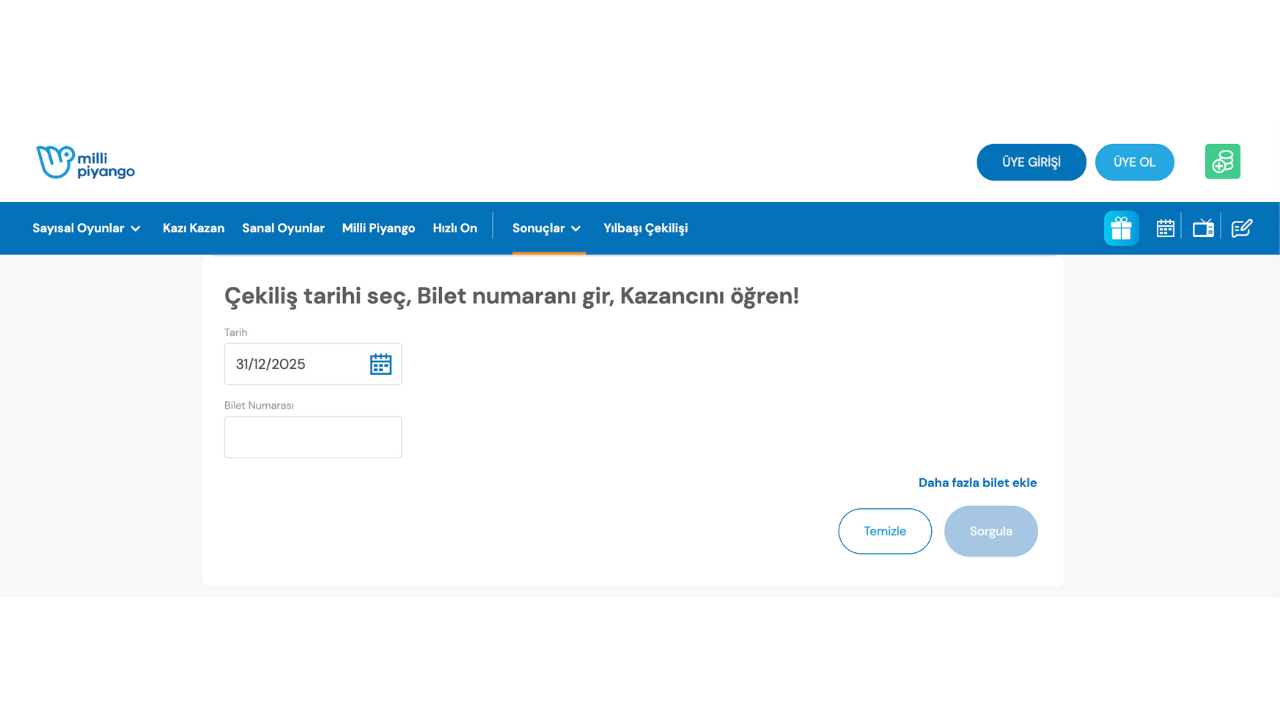Go to Sanal Oyunlar in the navbar
Screen dimensions: 1280x720
(x=283, y=228)
